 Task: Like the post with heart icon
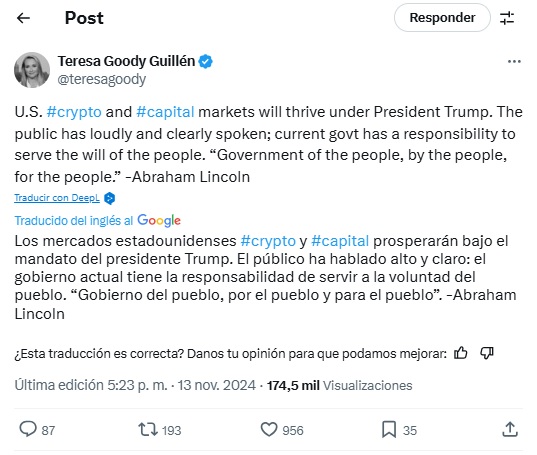pyautogui.click(x=269, y=429)
